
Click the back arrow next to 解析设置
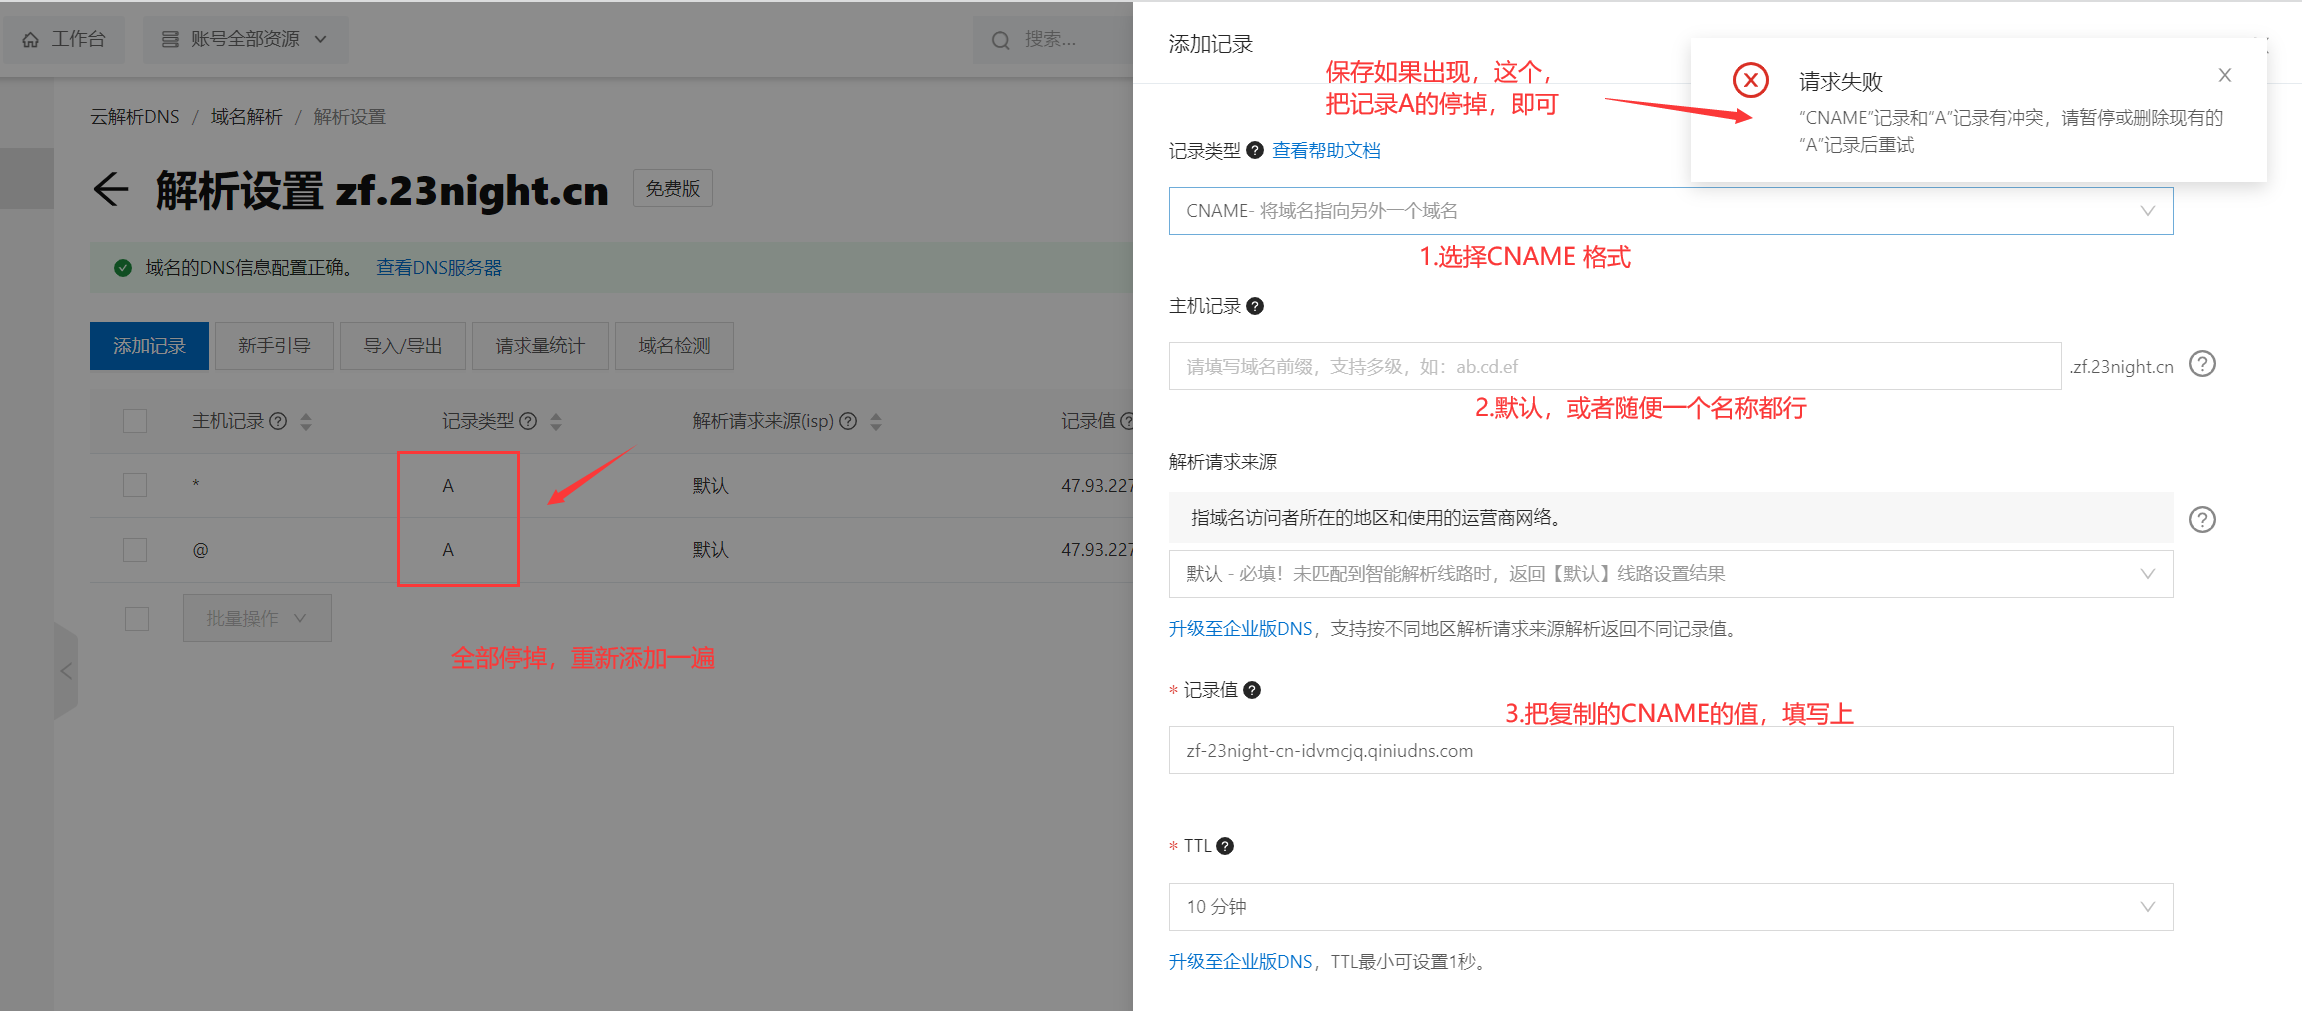point(111,189)
